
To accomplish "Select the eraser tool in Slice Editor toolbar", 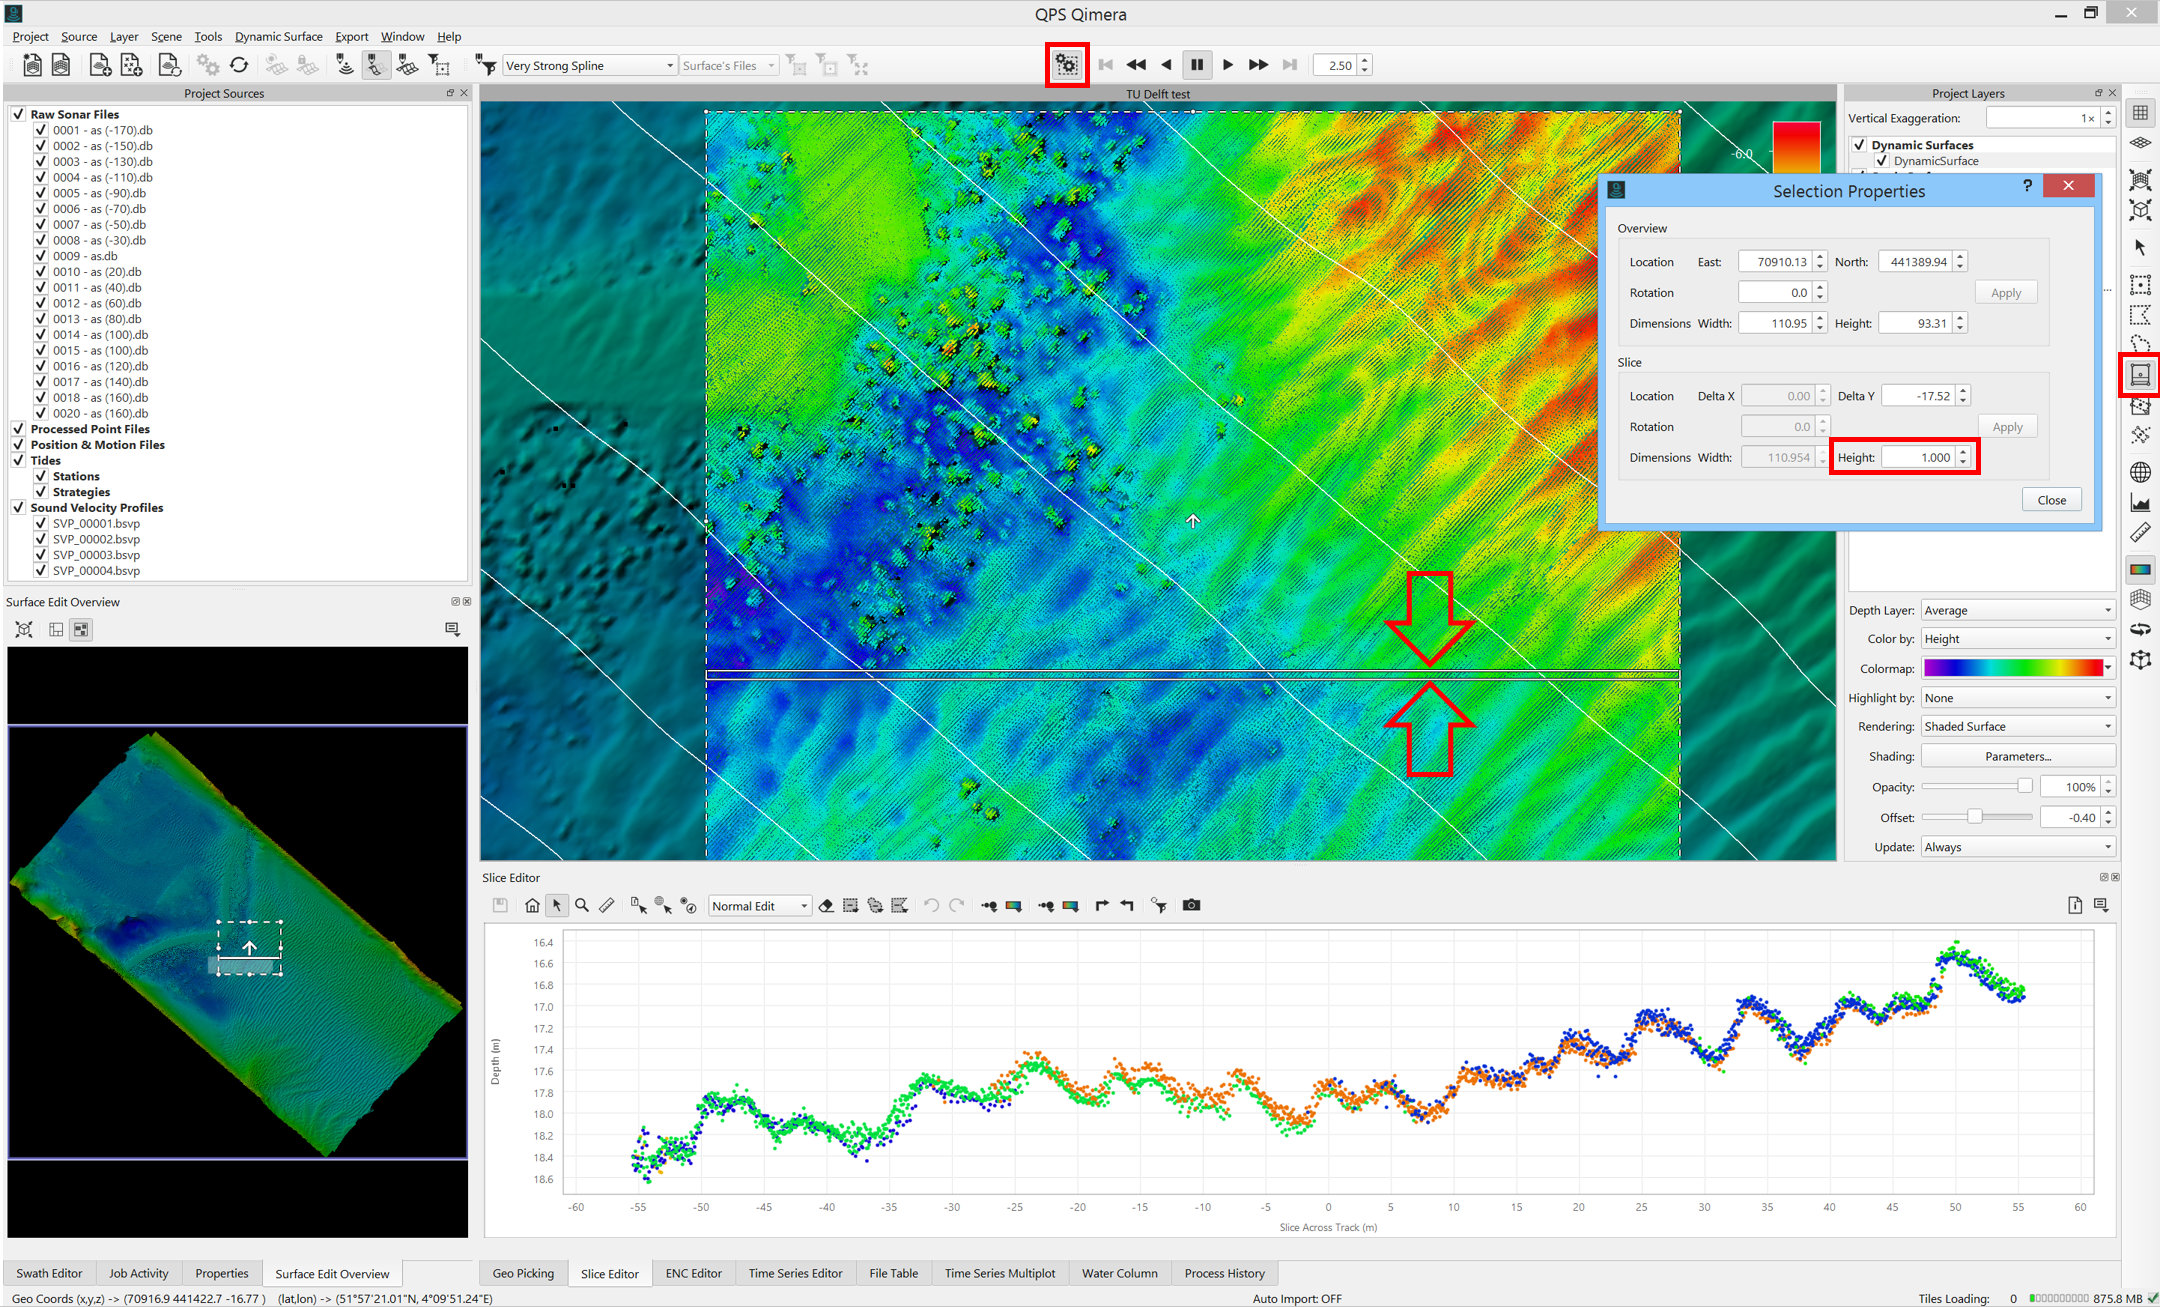I will tap(826, 905).
